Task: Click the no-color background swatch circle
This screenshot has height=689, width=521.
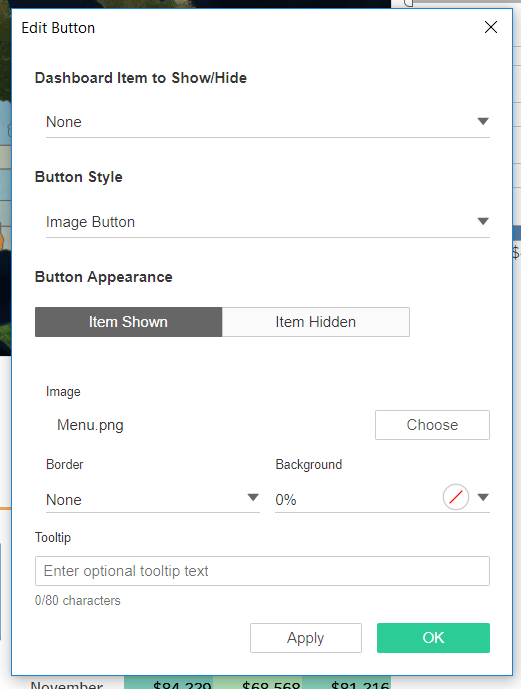Action: (x=456, y=497)
